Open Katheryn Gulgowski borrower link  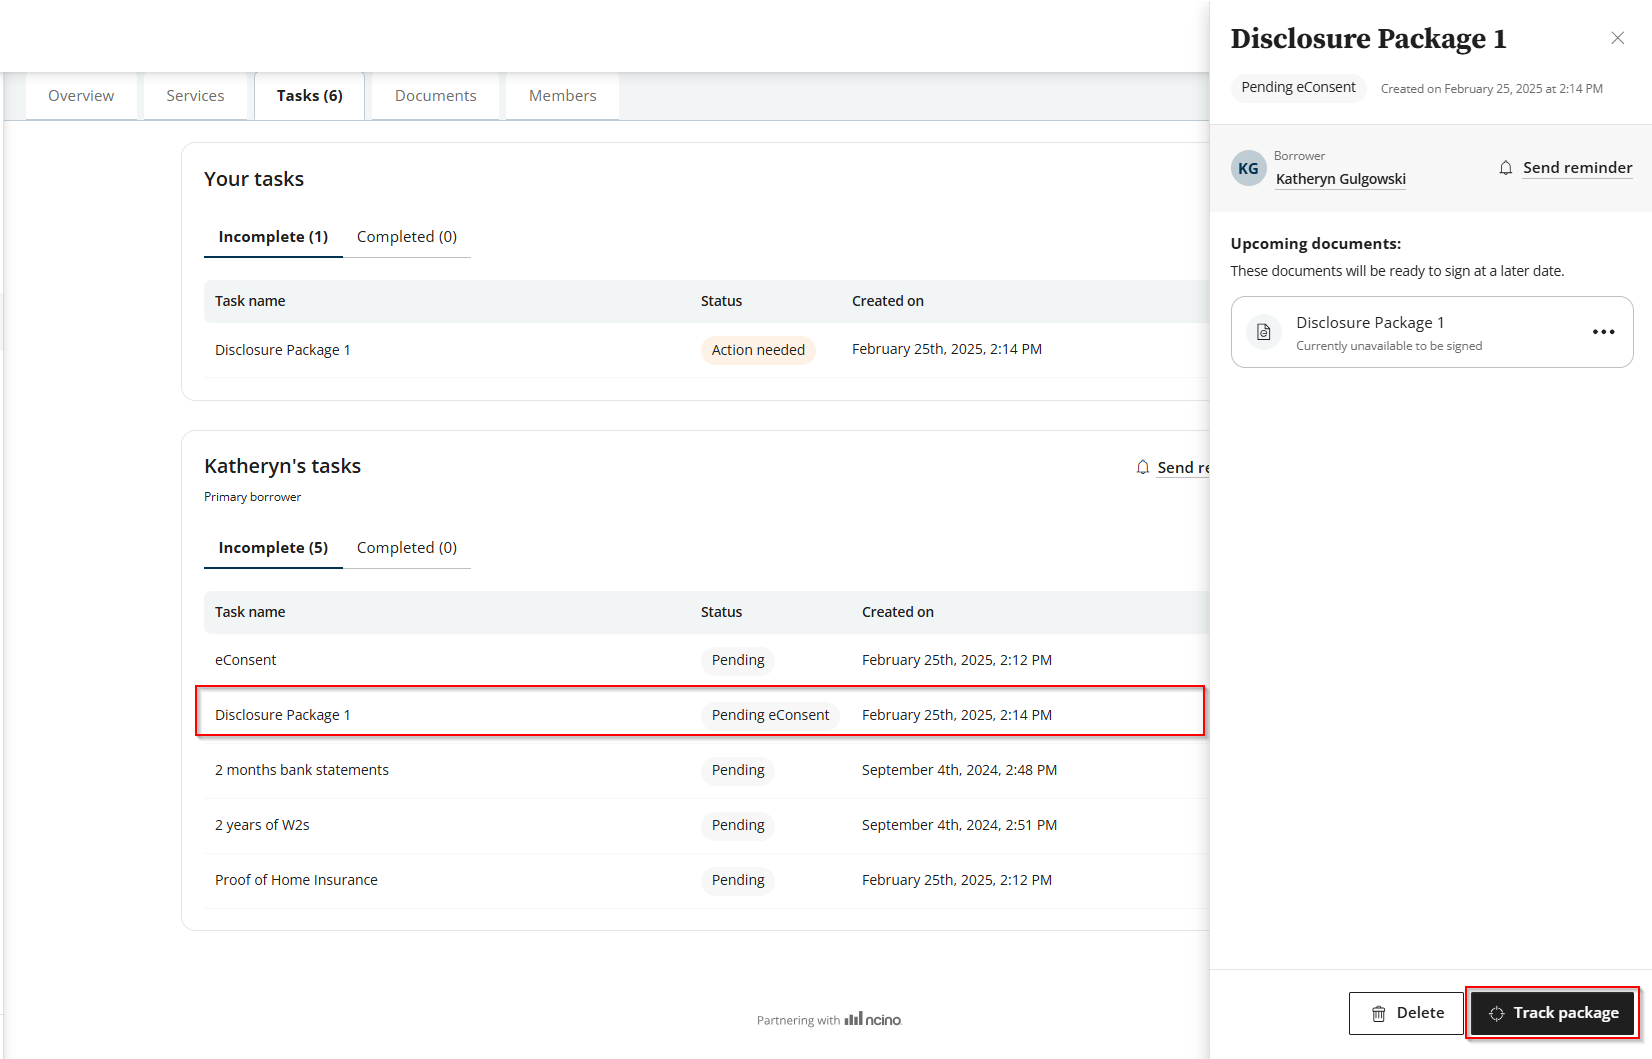pos(1340,179)
